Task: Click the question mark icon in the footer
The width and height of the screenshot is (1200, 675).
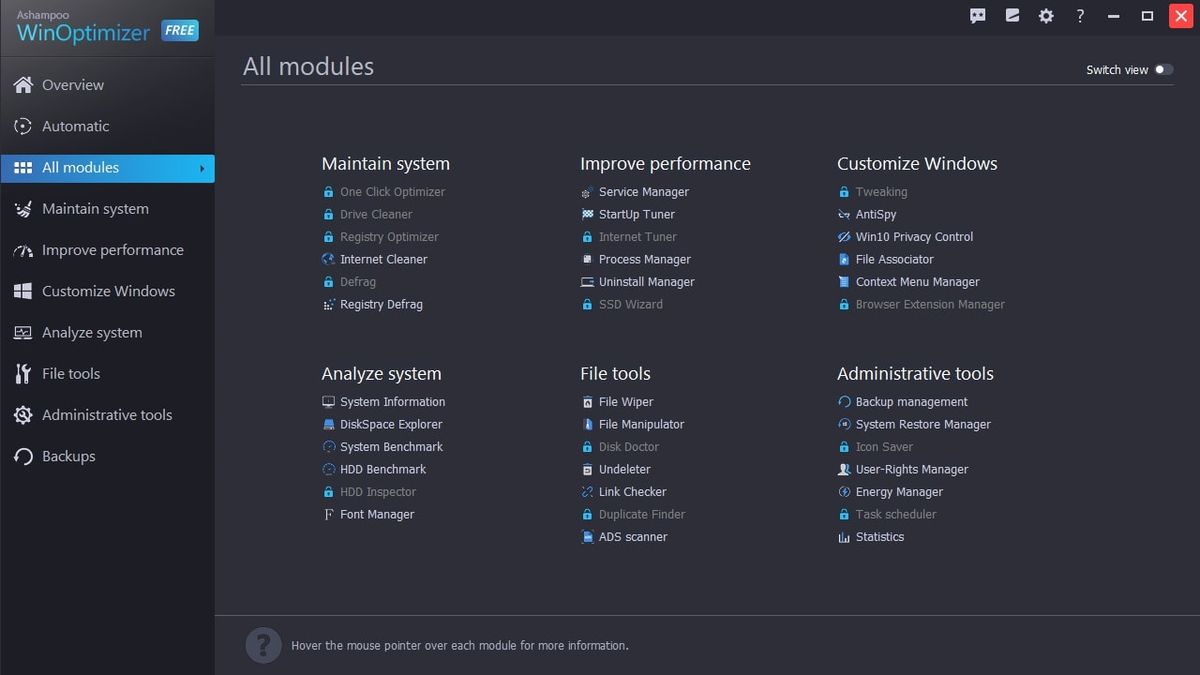Action: 263,645
